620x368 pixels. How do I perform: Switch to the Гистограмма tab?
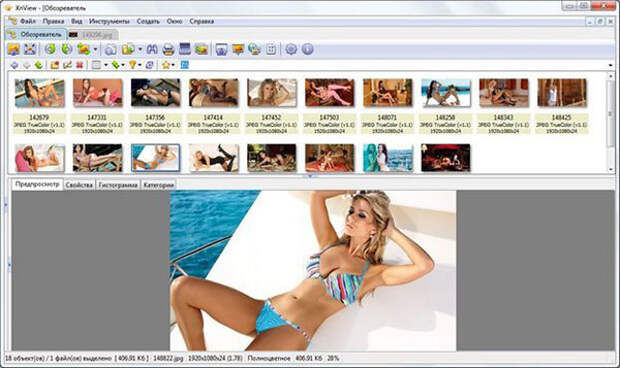tap(118, 185)
